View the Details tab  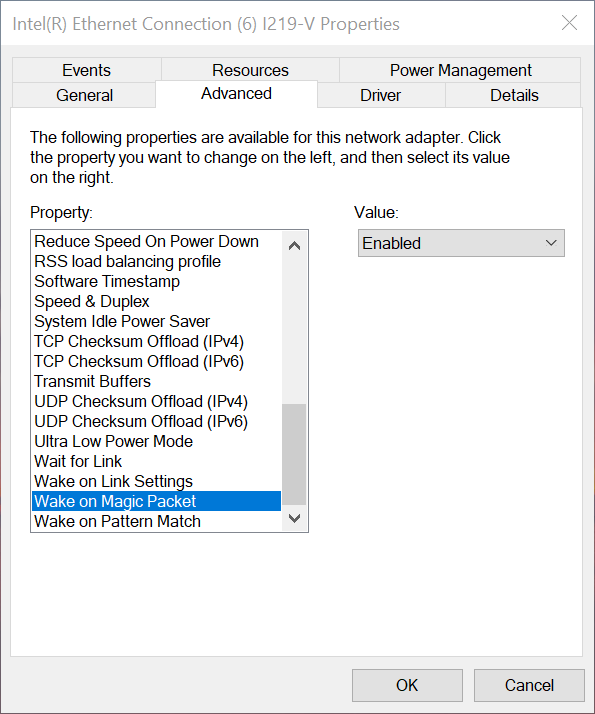[514, 95]
